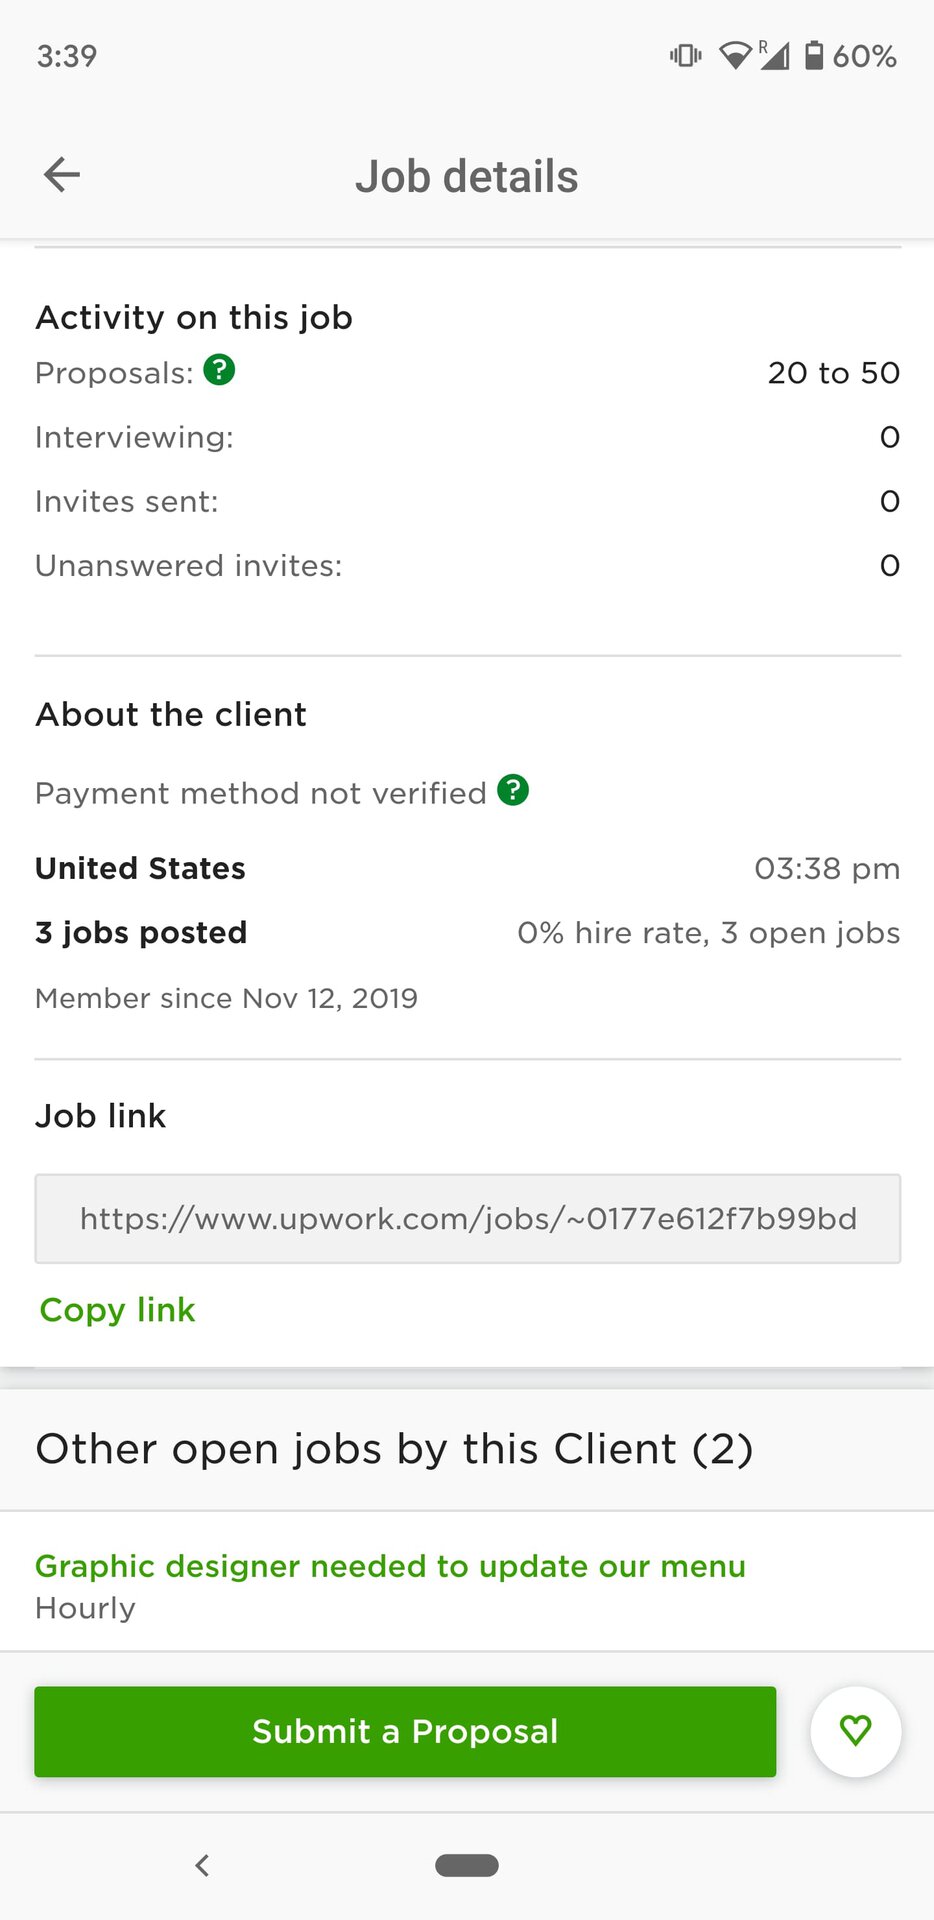Tap the United States client location
The height and width of the screenshot is (1920, 934).
coord(140,868)
